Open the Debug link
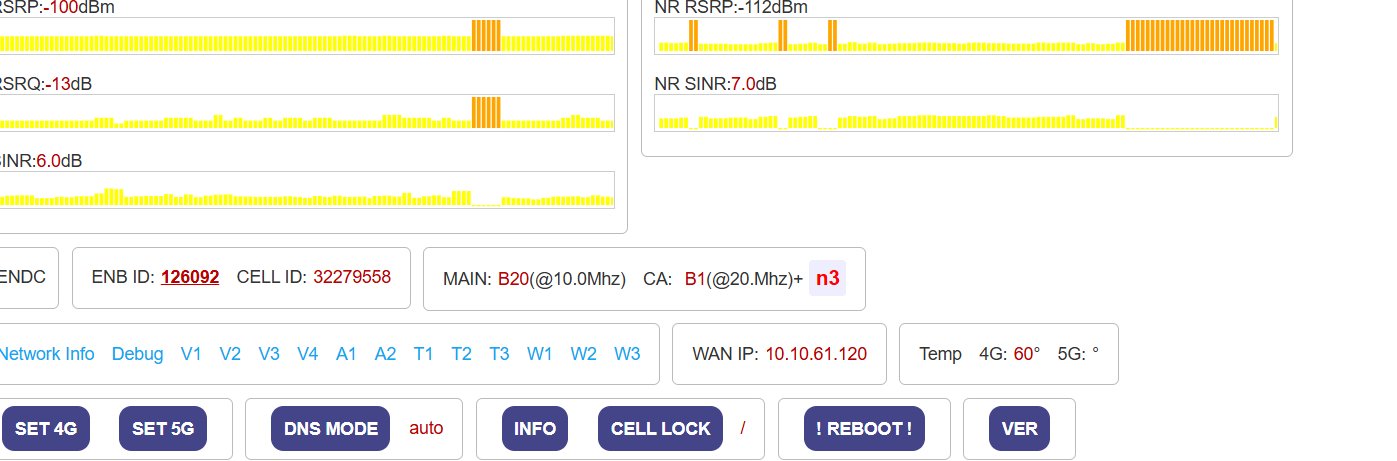 point(137,354)
